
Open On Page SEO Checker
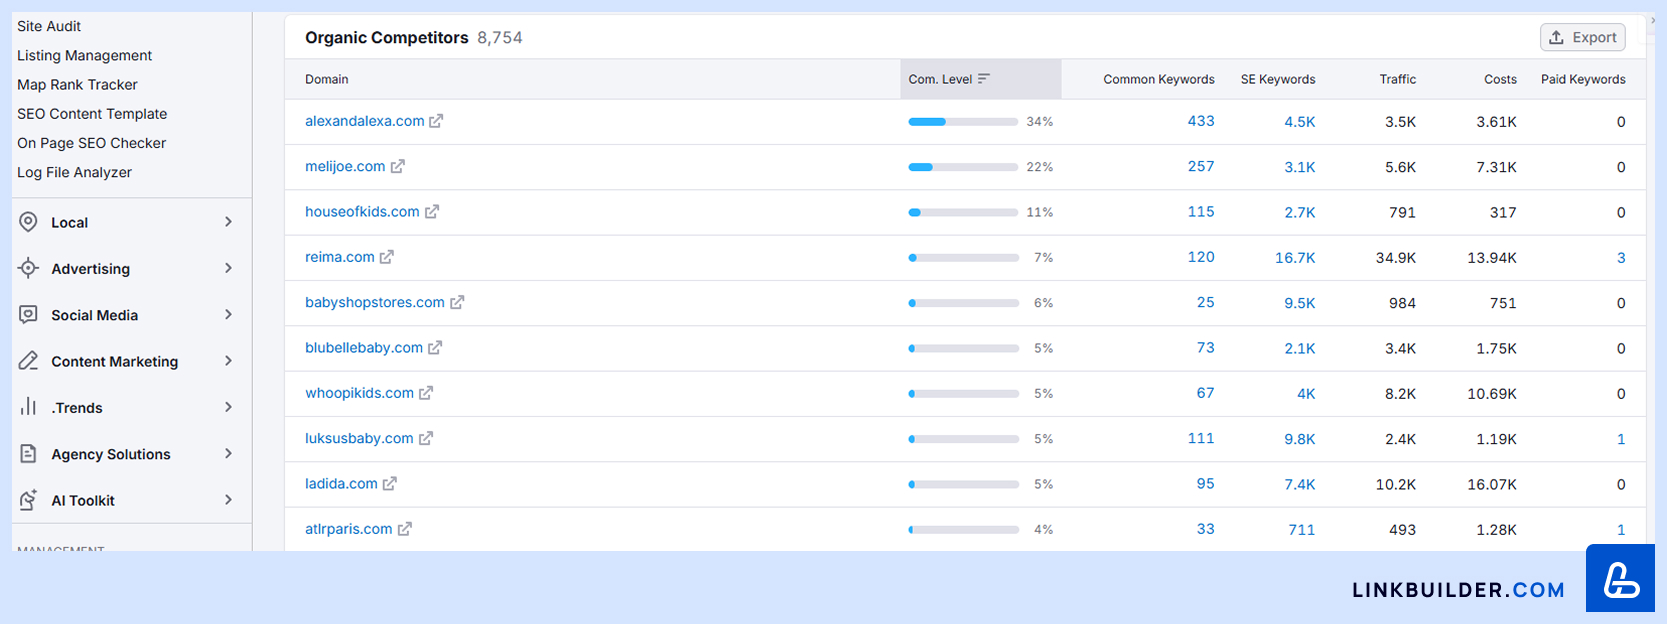(92, 143)
